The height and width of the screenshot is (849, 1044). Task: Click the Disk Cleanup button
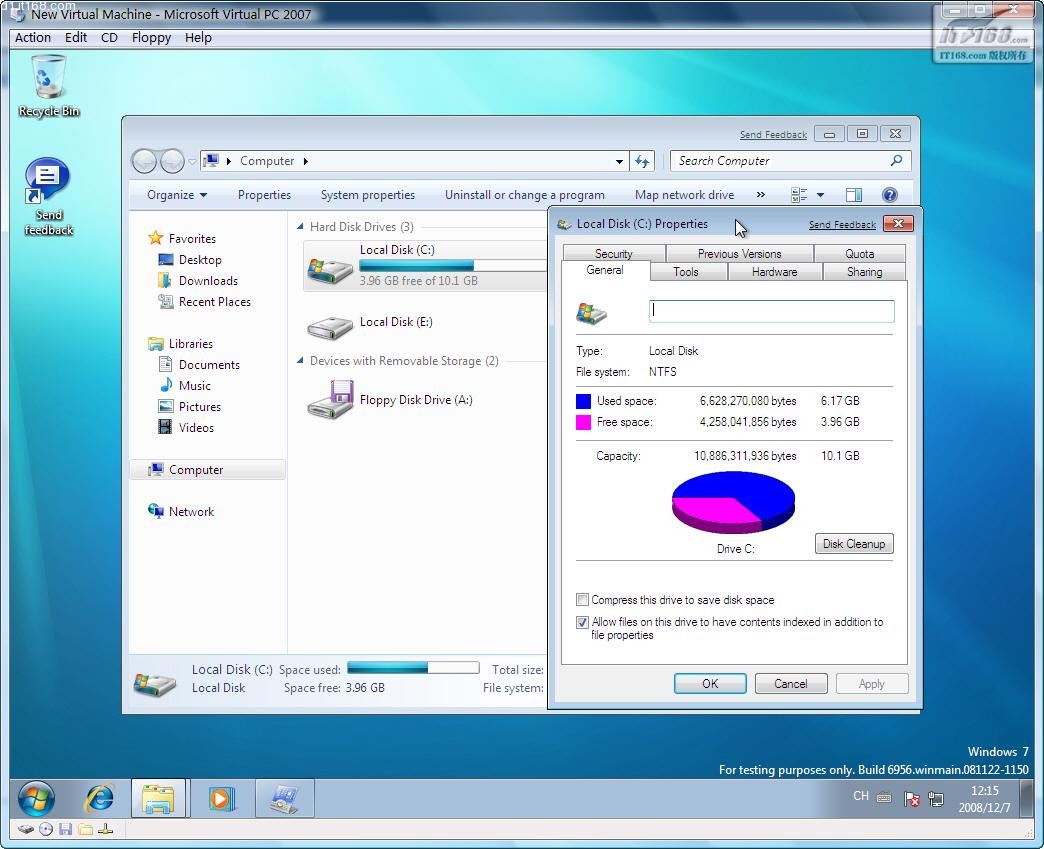(x=854, y=544)
